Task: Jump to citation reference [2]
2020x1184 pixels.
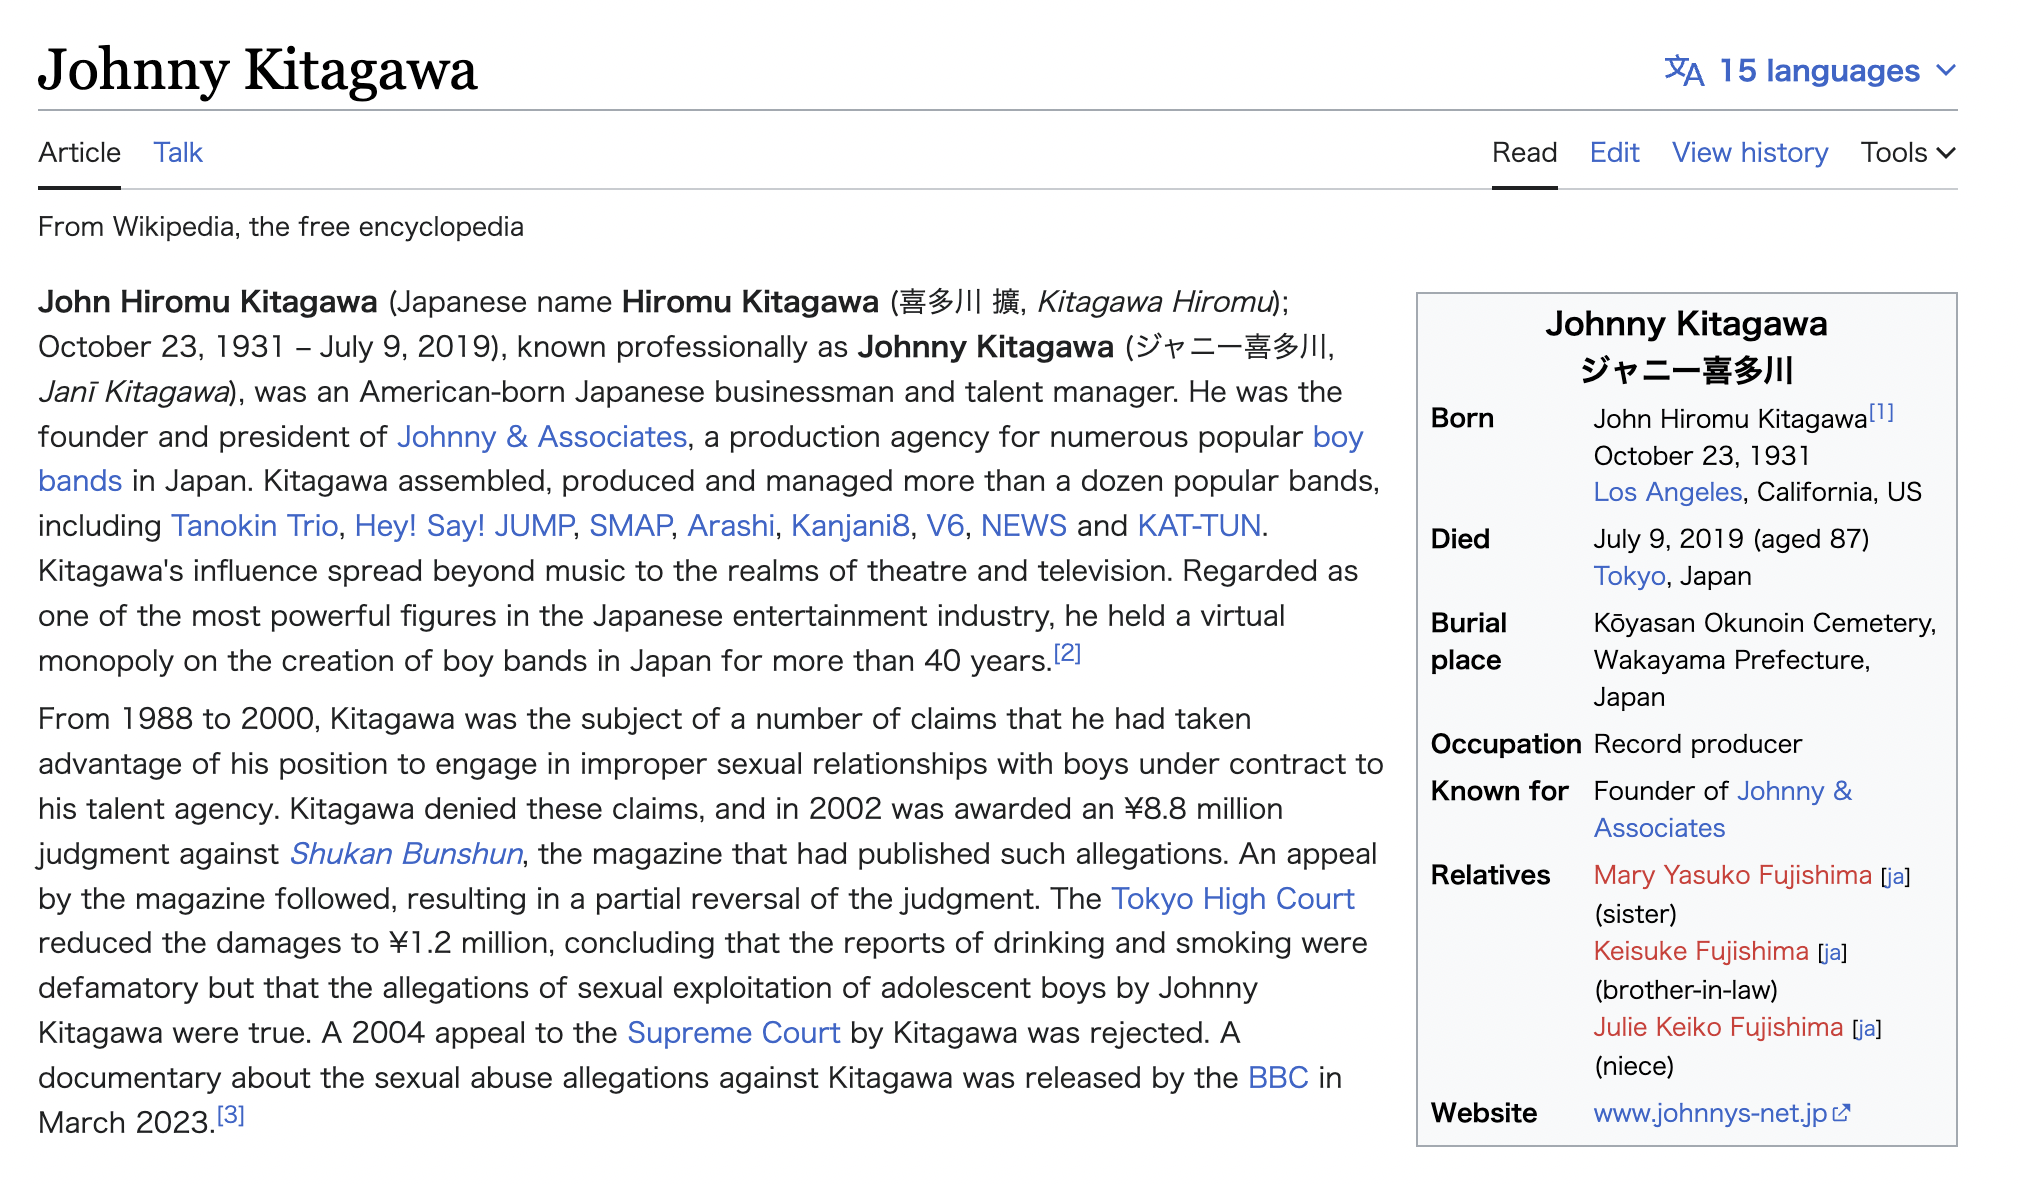Action: pos(1067,653)
